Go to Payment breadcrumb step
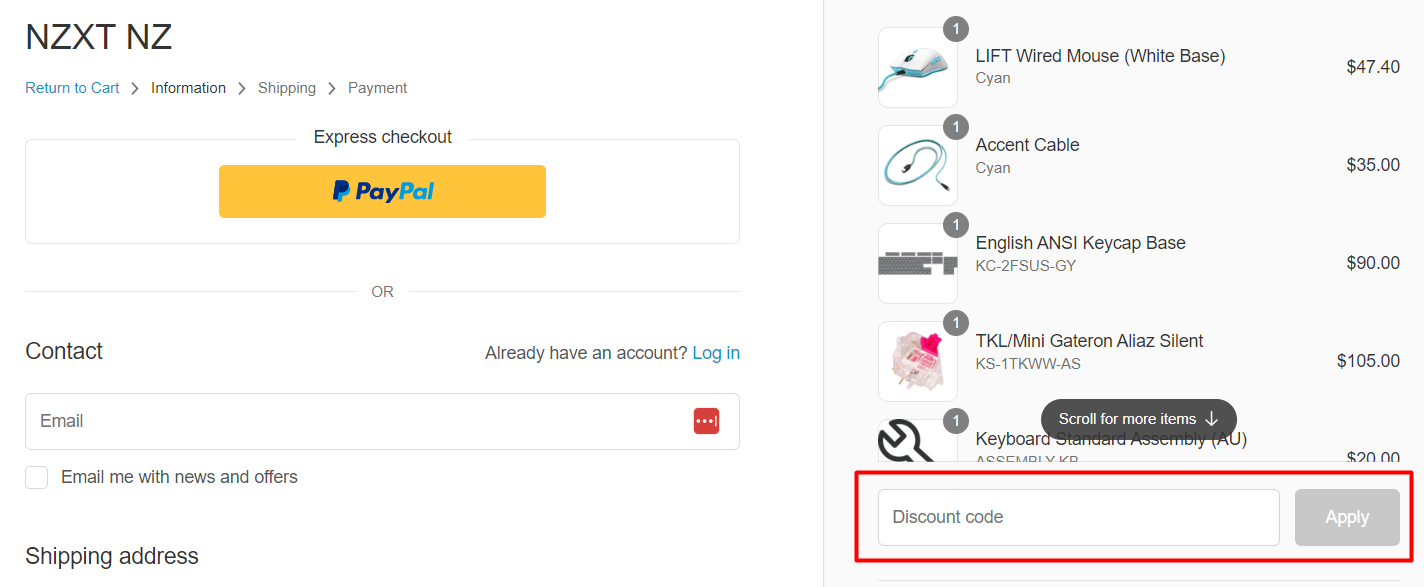 click(377, 88)
